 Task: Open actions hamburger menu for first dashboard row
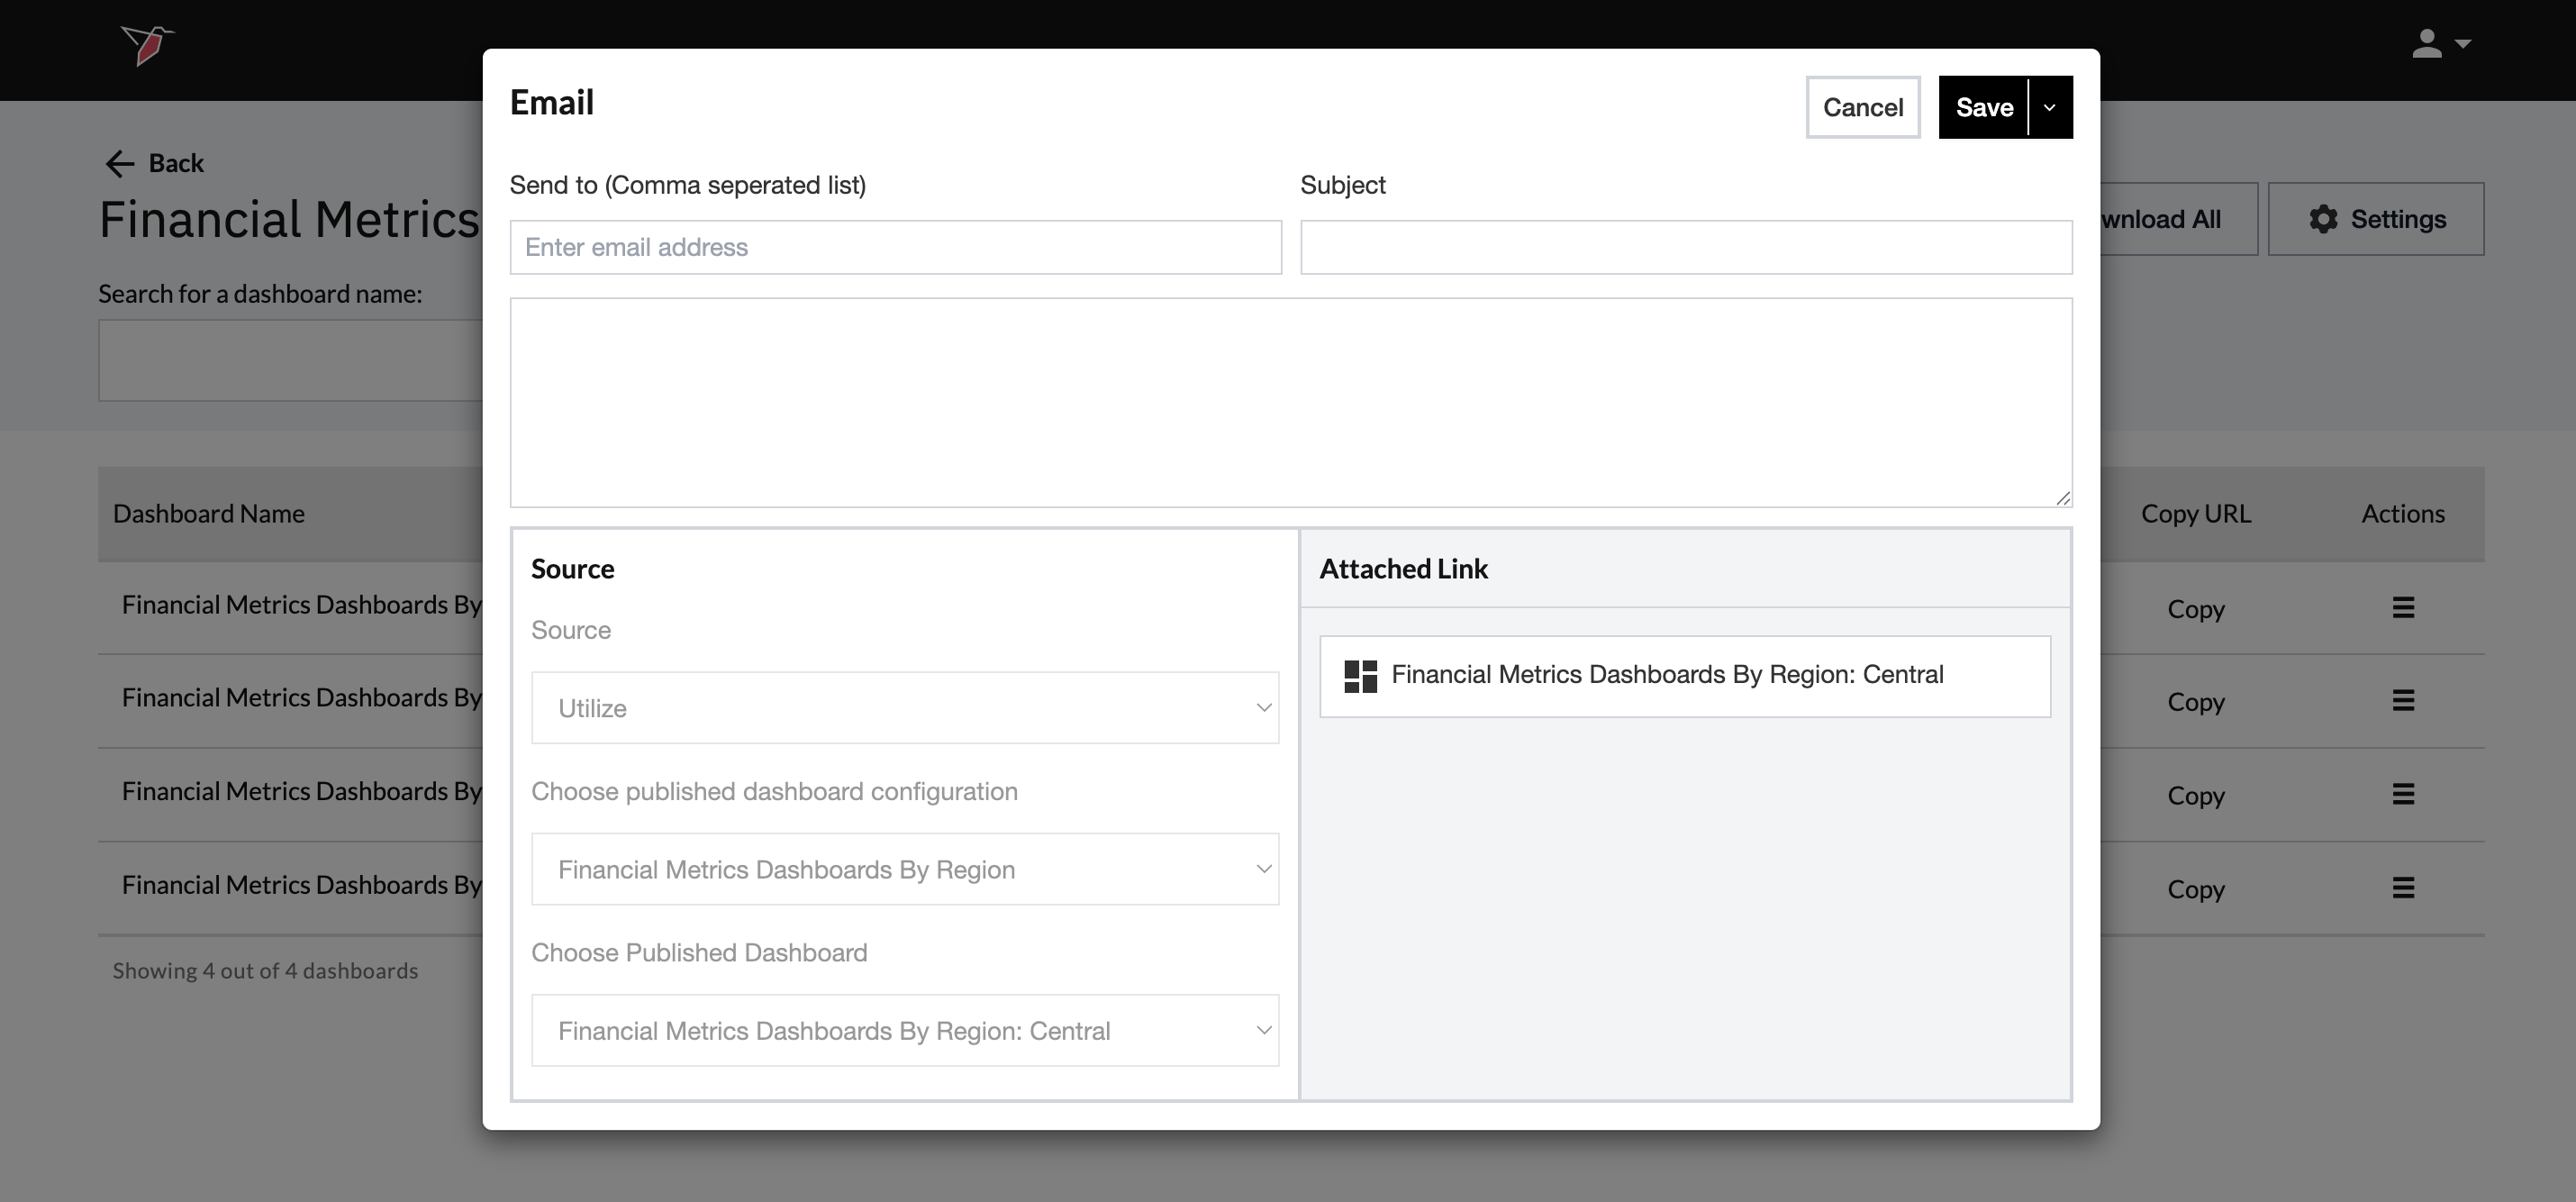(x=2403, y=608)
